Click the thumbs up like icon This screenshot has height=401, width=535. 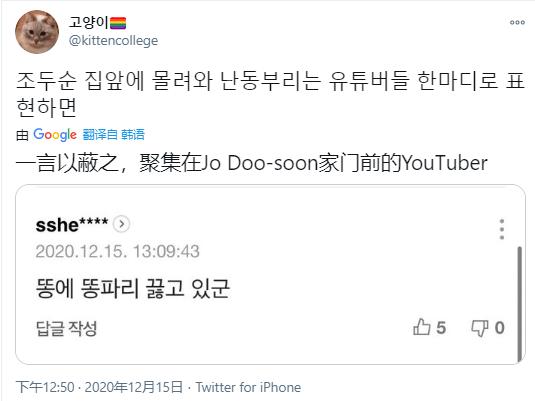coord(421,327)
